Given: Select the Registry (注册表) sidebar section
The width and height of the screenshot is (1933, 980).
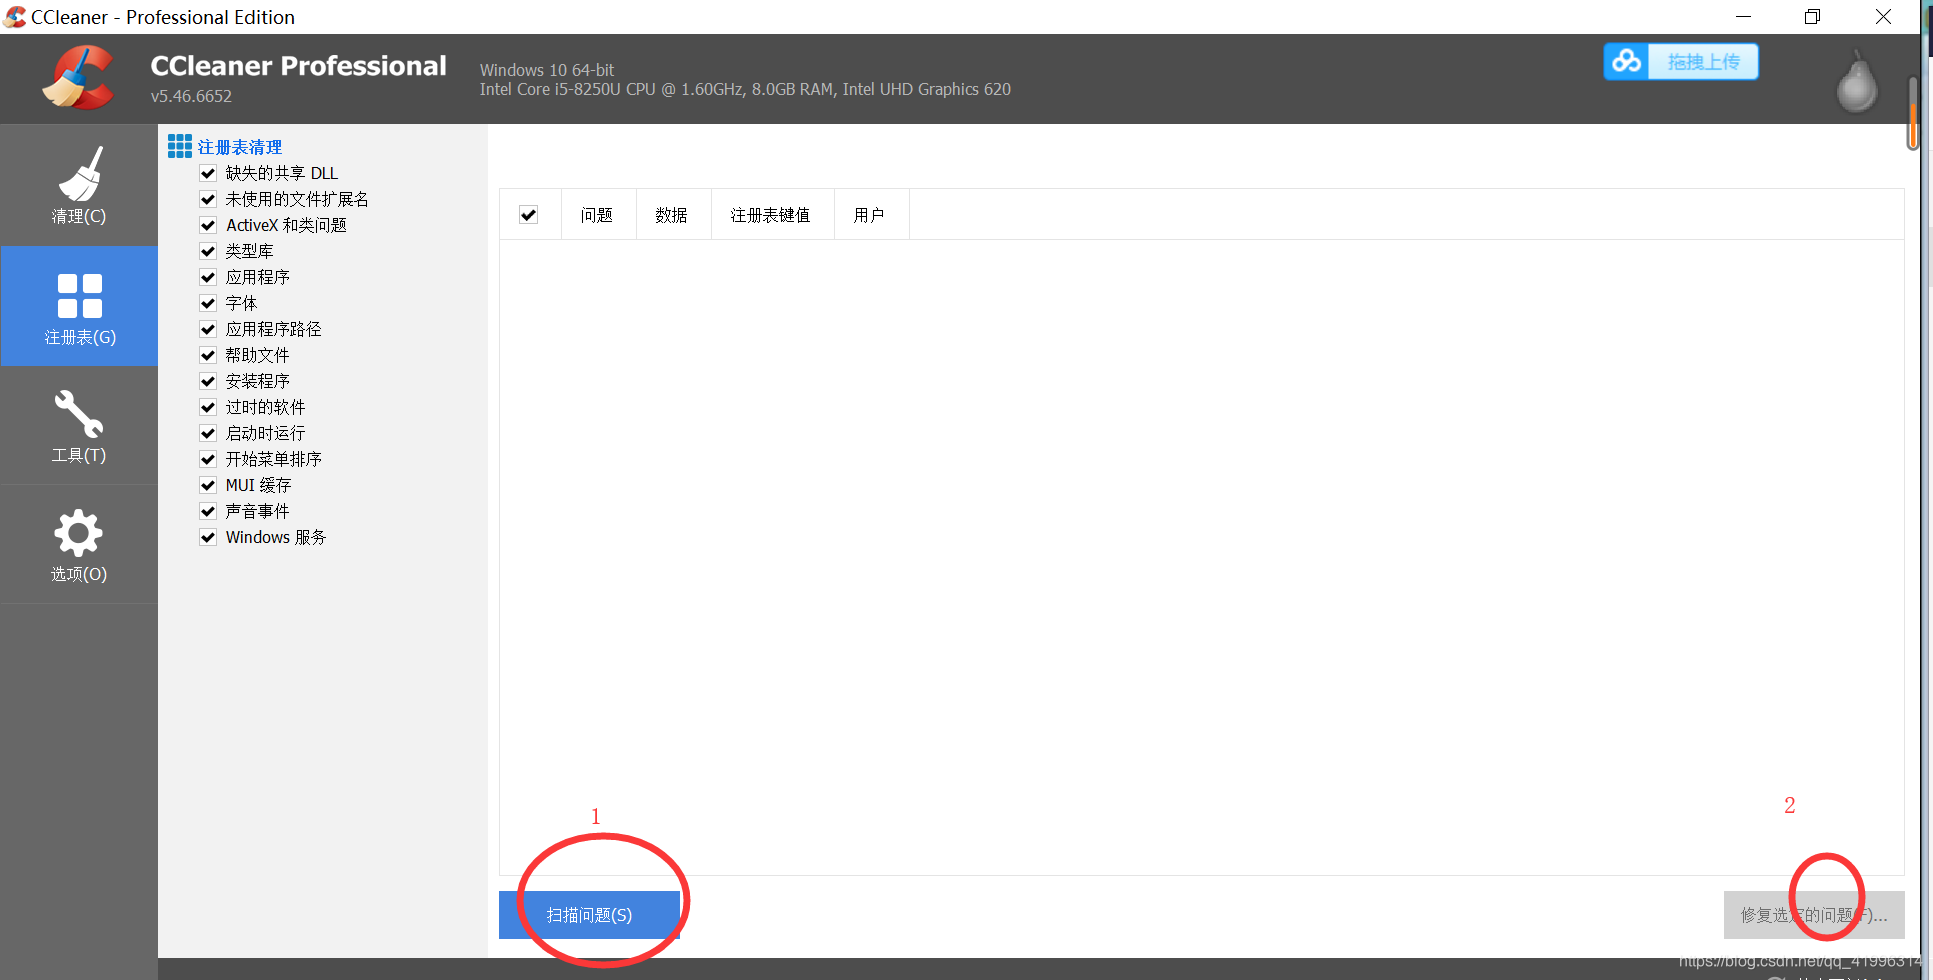Looking at the screenshot, I should pos(79,306).
